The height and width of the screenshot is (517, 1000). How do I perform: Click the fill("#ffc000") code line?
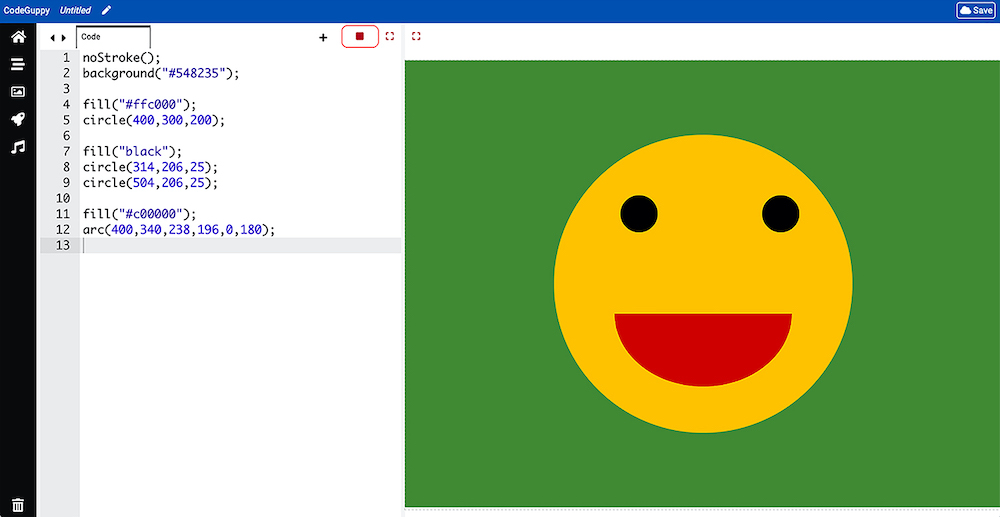click(x=140, y=105)
